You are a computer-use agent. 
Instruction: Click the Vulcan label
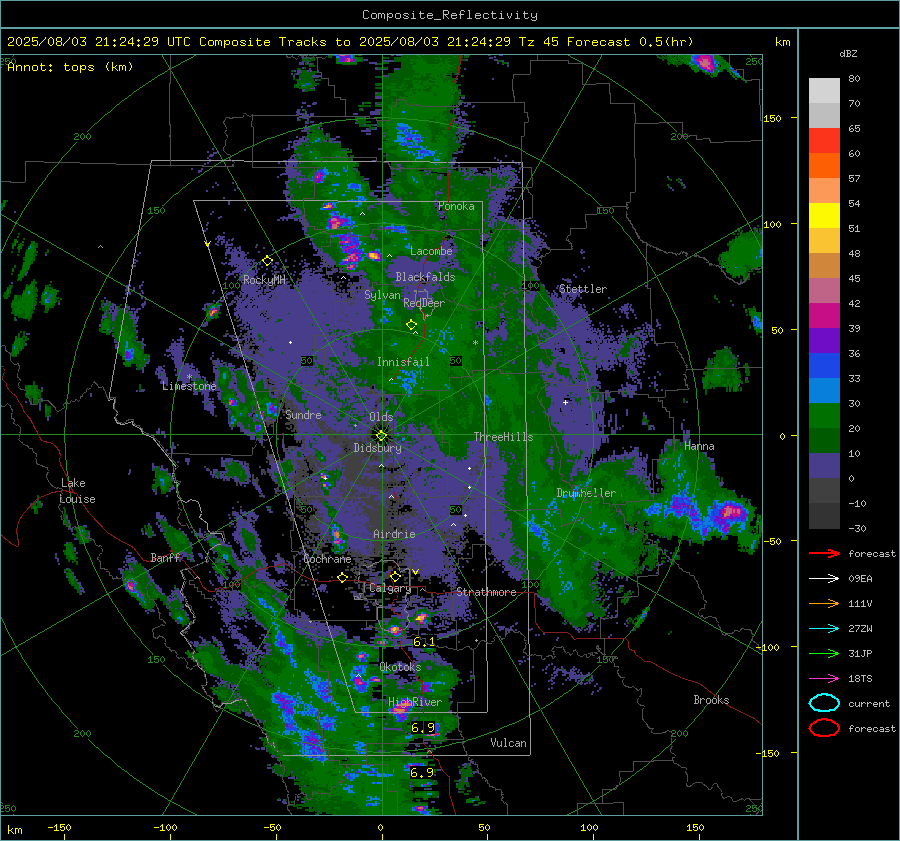[508, 743]
